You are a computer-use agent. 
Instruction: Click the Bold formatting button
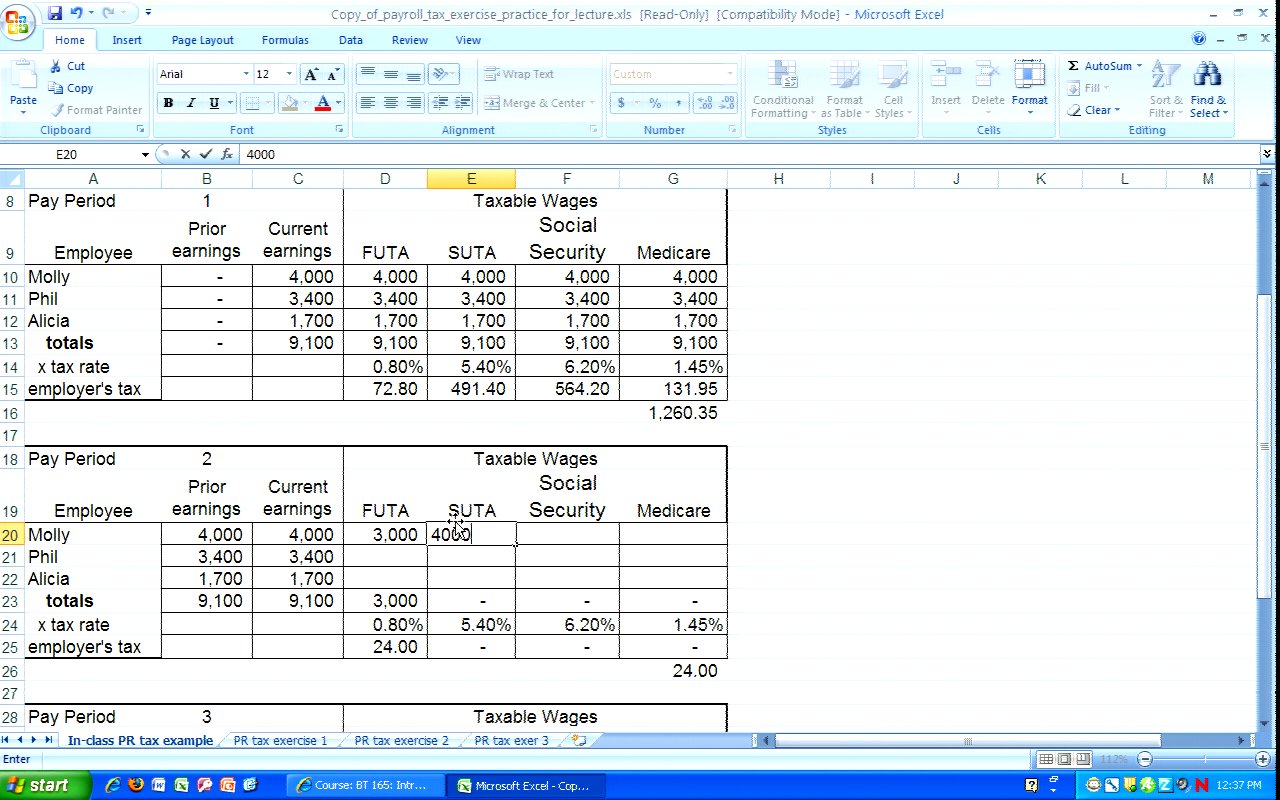[x=168, y=103]
